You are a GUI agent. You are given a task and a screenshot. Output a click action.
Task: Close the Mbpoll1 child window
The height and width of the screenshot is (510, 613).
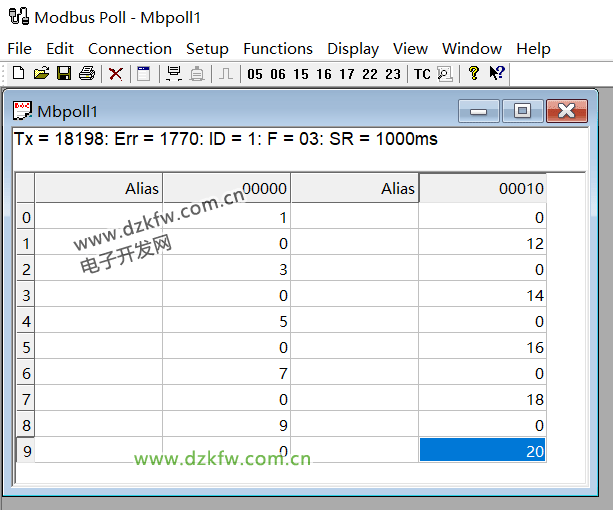pos(567,111)
